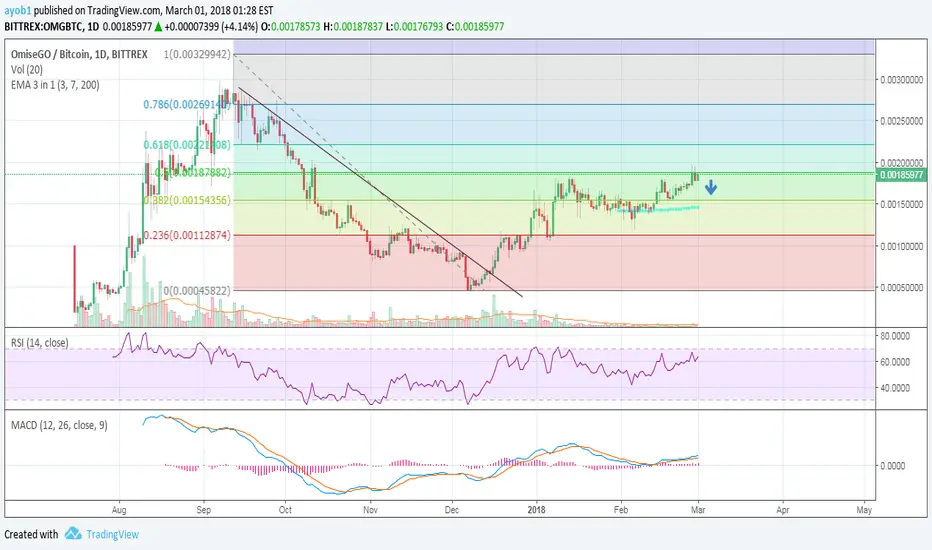
Task: Click the 40.0000 RSI axis label
Action: (x=895, y=388)
